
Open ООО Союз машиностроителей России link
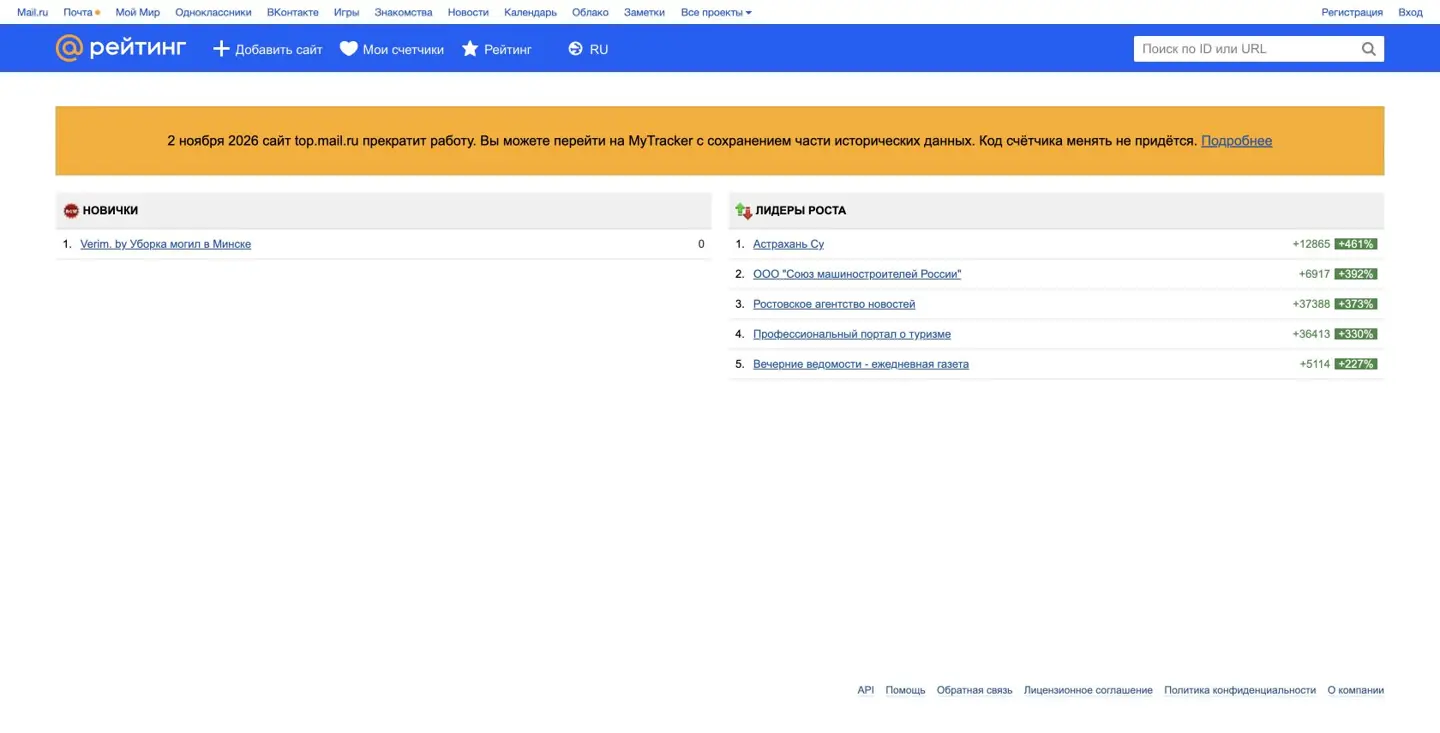click(x=857, y=274)
